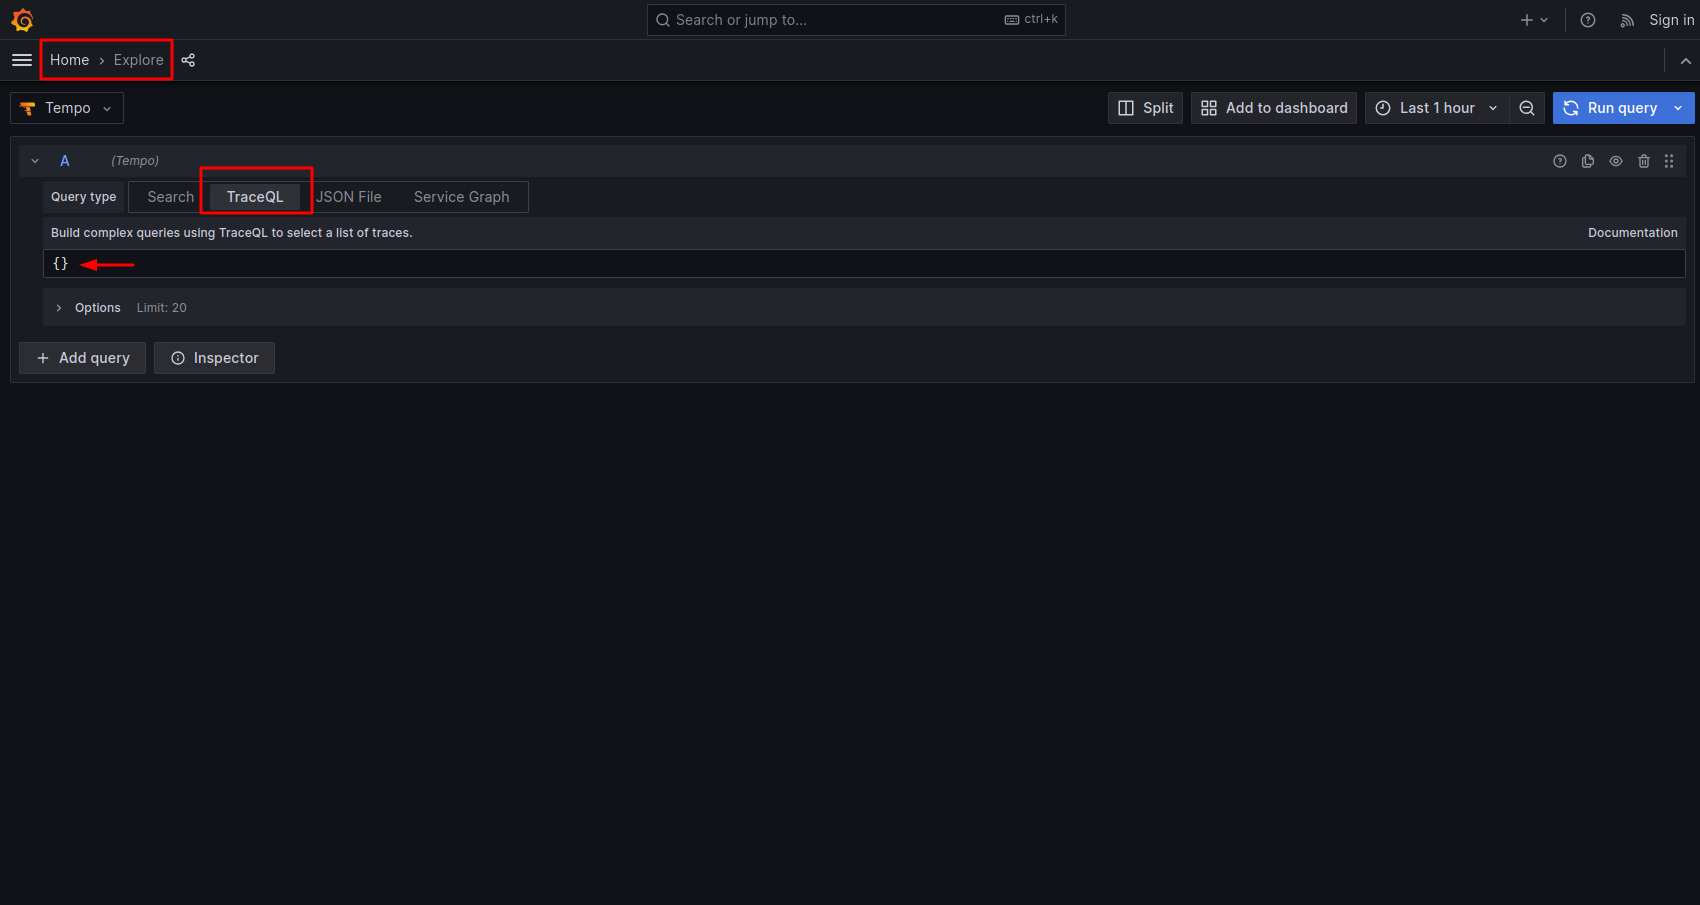The image size is (1700, 905).
Task: Click the query name A label
Action: point(65,161)
